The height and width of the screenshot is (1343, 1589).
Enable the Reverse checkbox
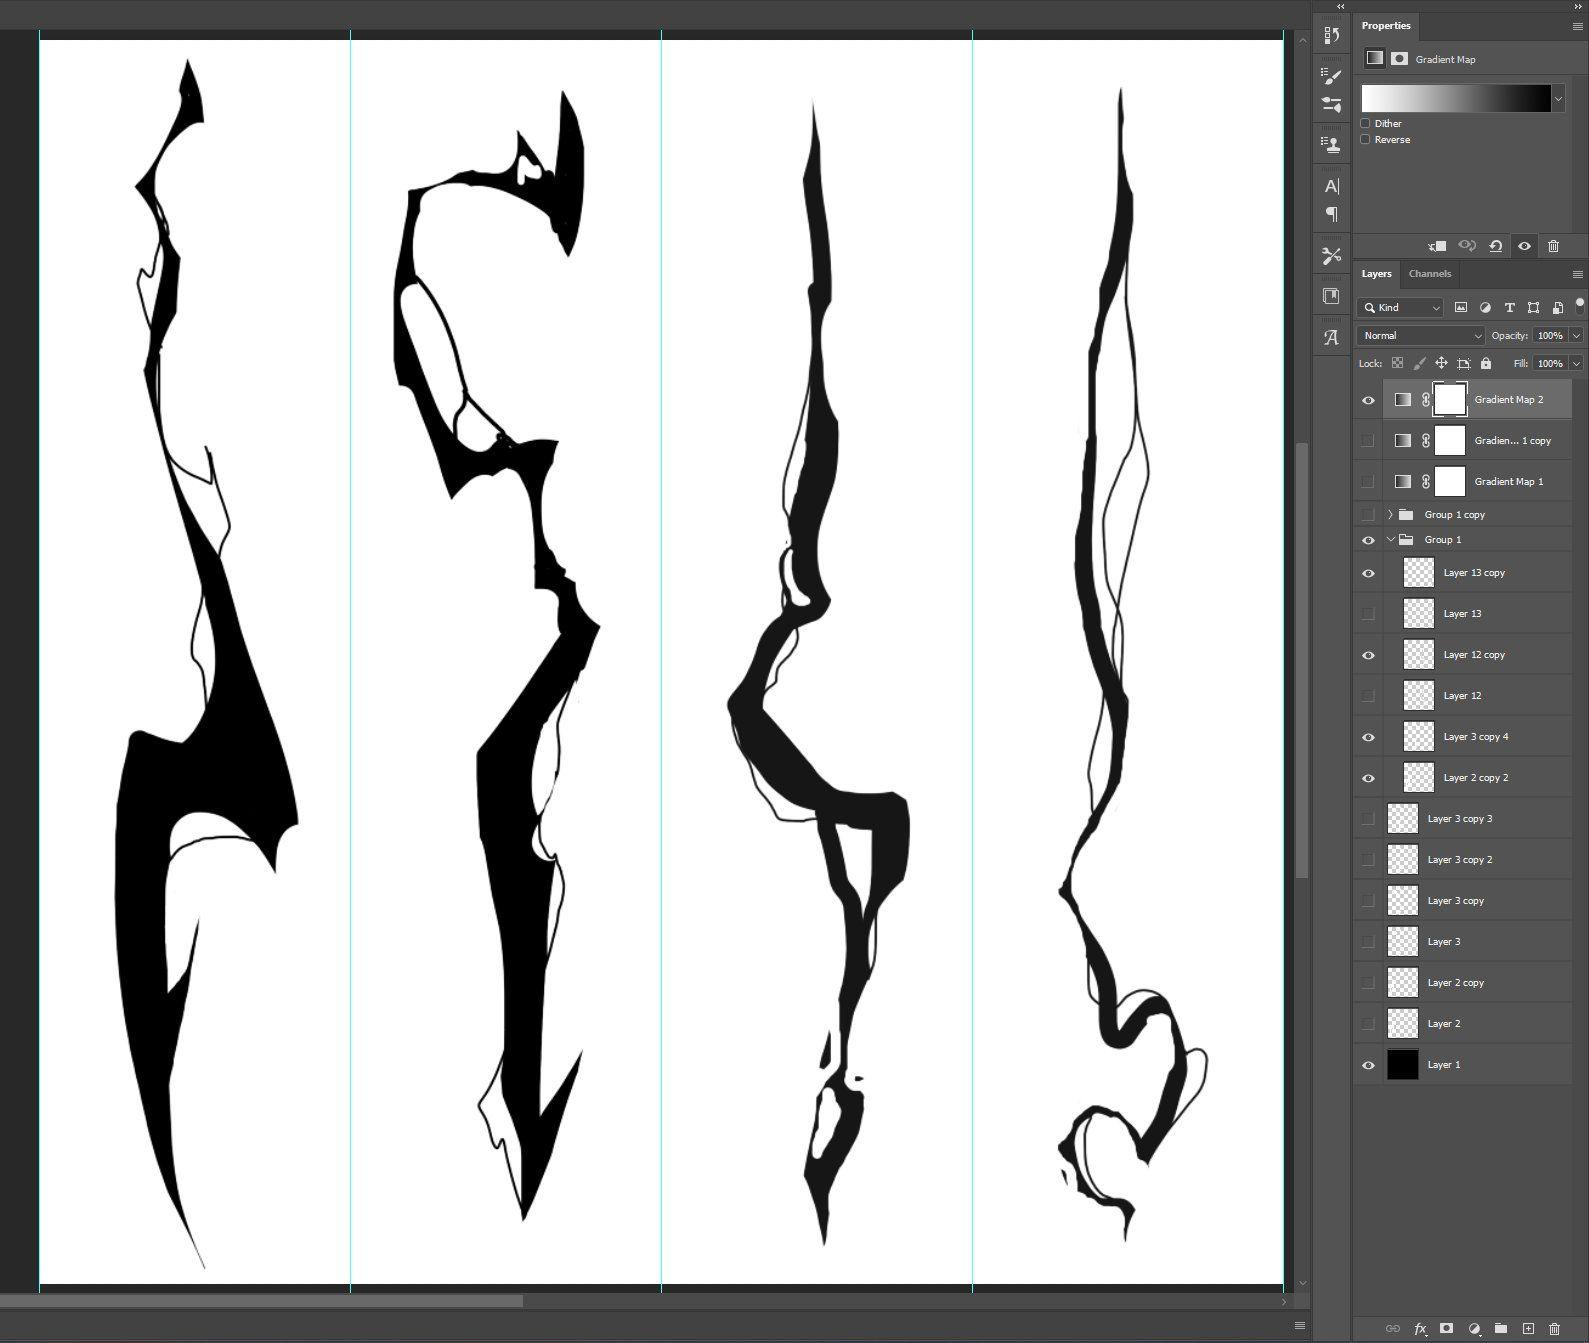pos(1366,139)
